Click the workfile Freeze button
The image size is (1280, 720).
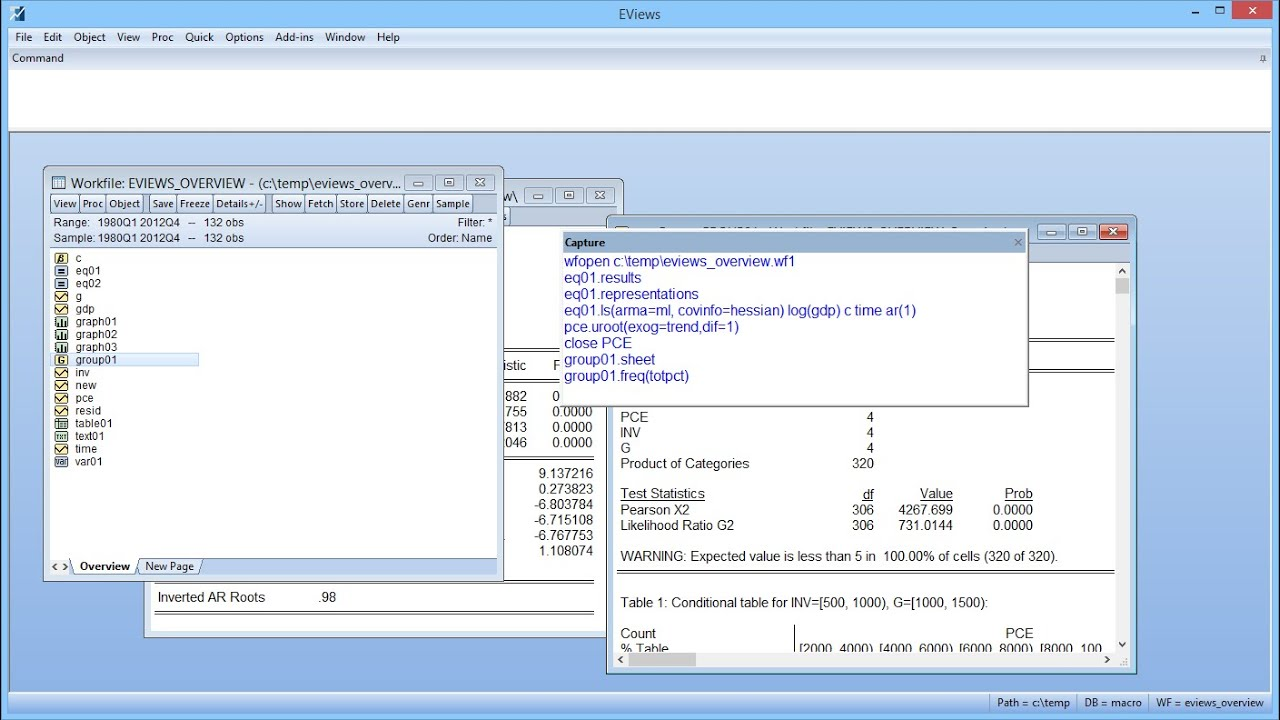[x=195, y=204]
